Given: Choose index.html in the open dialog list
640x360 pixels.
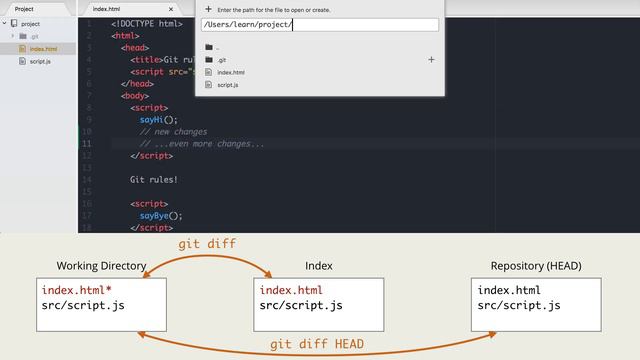Looking at the screenshot, I should coord(231,72).
